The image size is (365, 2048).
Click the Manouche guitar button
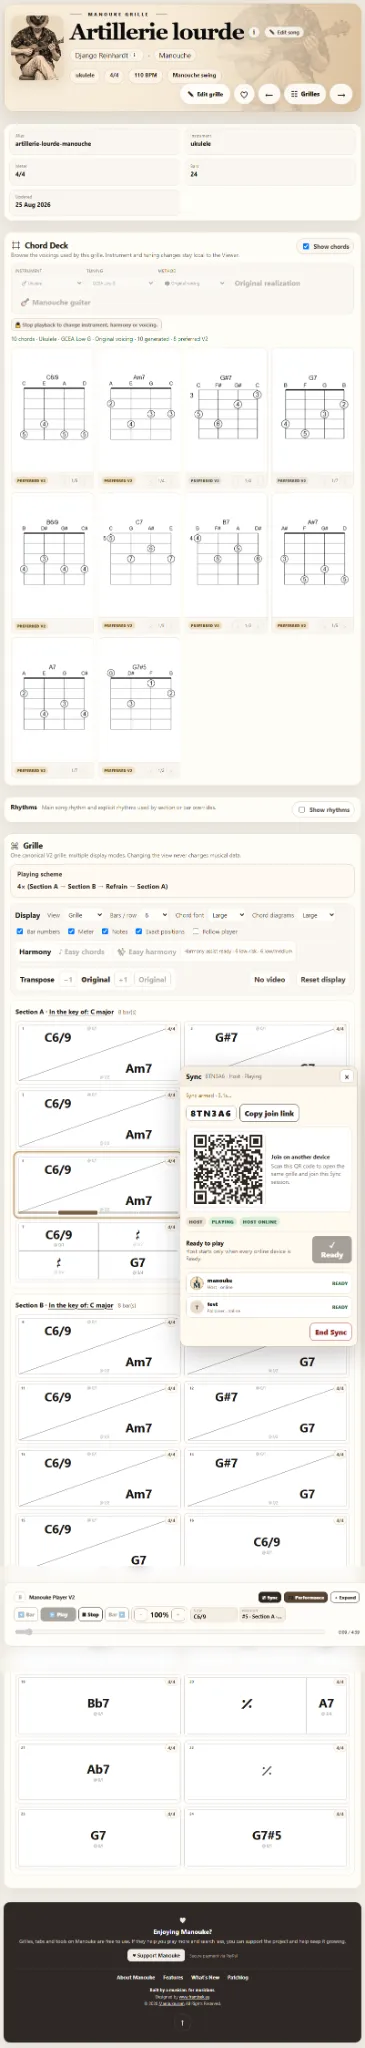(x=56, y=302)
